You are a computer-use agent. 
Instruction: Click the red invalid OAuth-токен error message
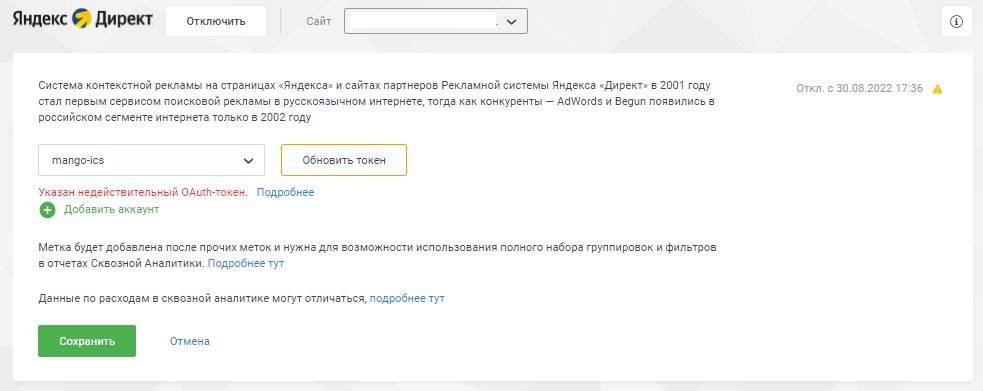click(x=143, y=192)
